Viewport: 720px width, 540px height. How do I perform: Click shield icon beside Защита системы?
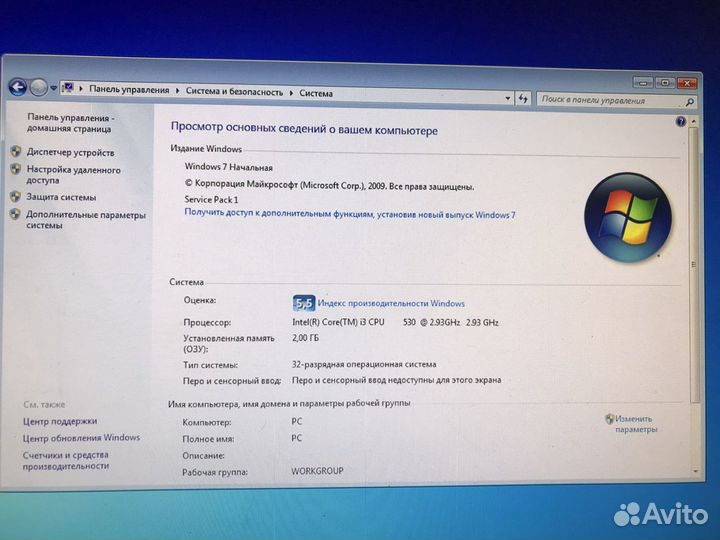point(16,197)
